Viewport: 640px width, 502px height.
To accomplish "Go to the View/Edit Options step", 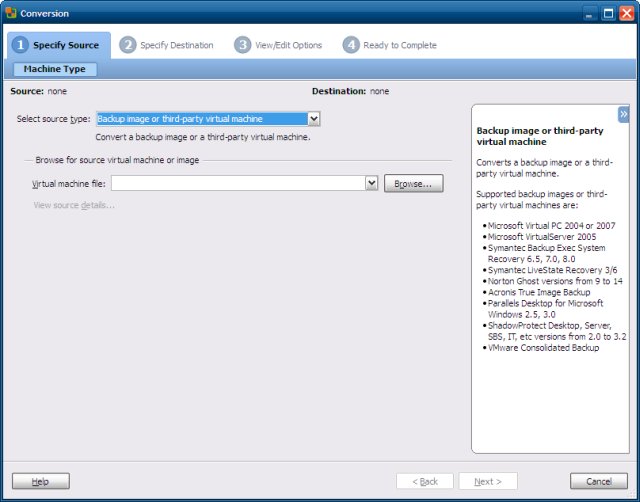I will point(290,45).
